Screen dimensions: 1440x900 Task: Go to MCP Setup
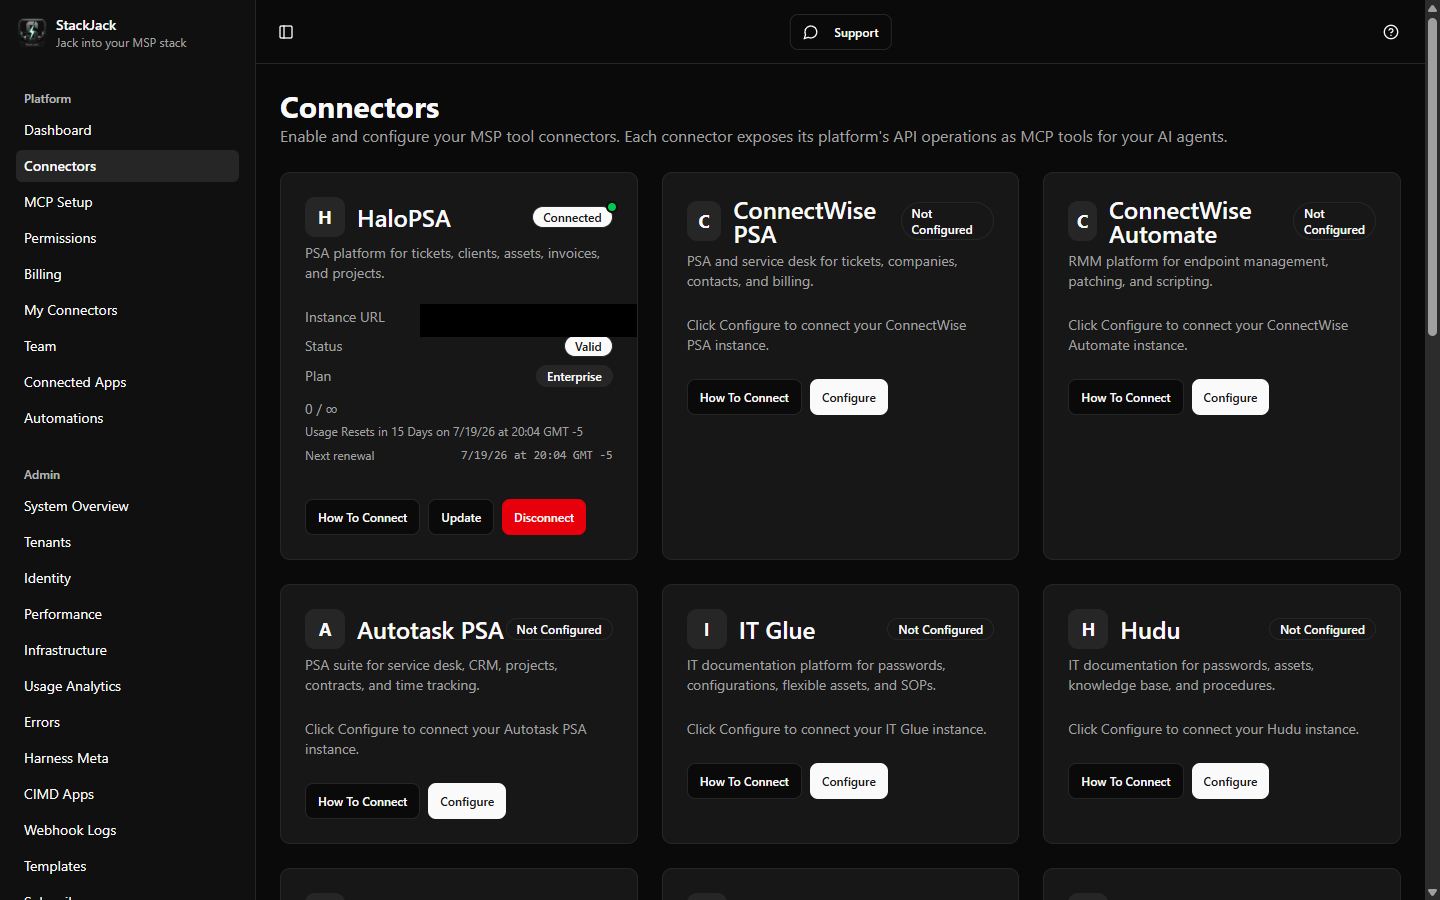127,202
